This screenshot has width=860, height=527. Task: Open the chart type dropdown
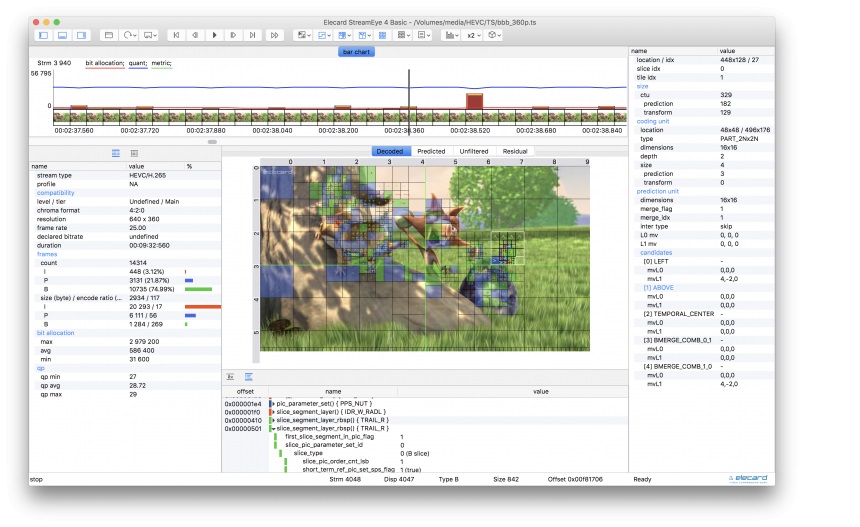pos(451,35)
